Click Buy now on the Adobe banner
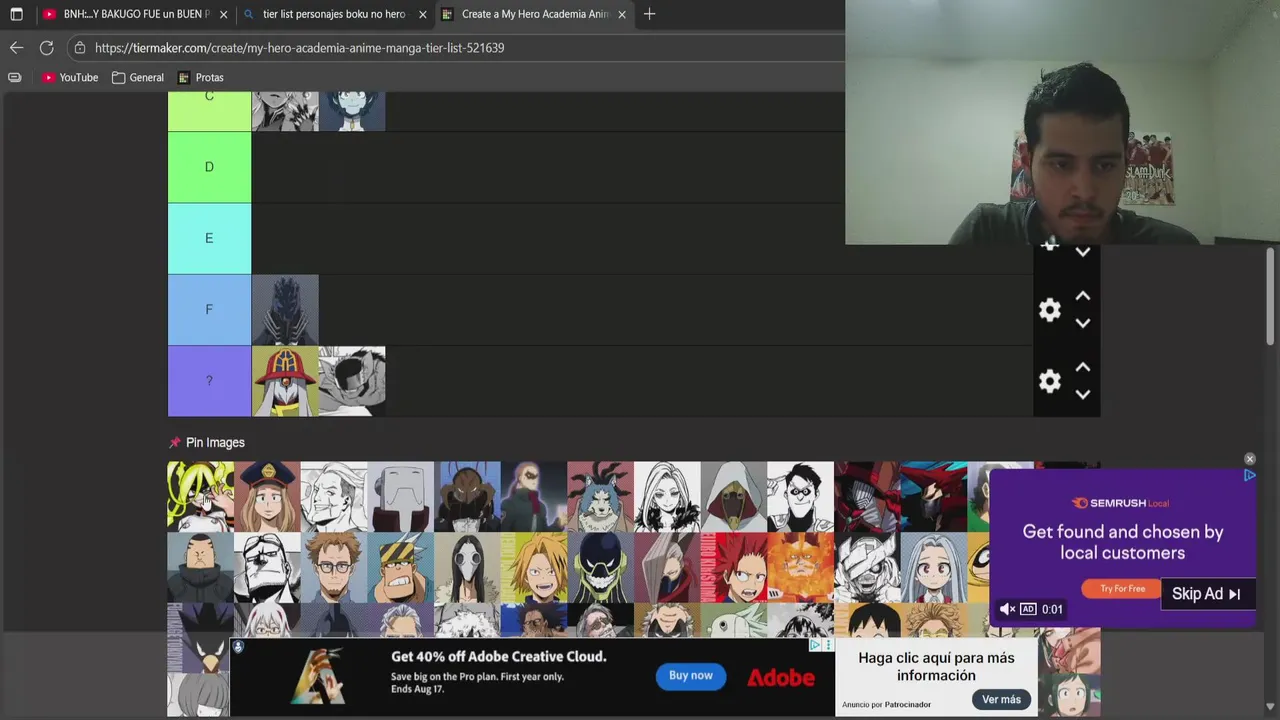 tap(691, 676)
